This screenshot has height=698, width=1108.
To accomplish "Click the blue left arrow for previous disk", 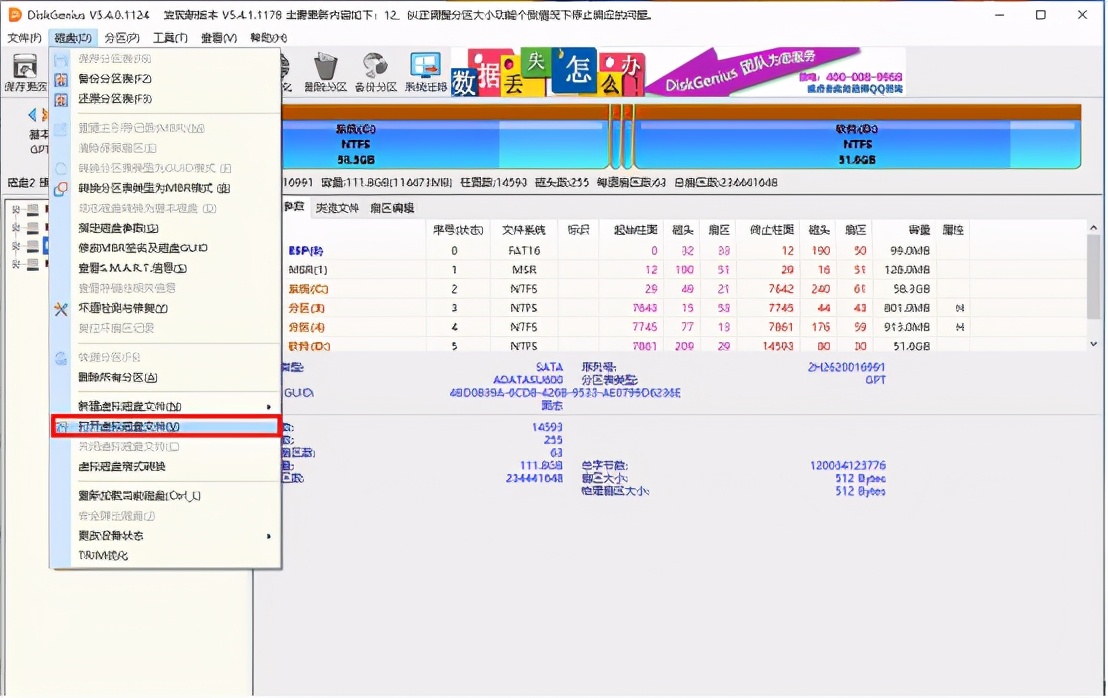I will pyautogui.click(x=32, y=114).
